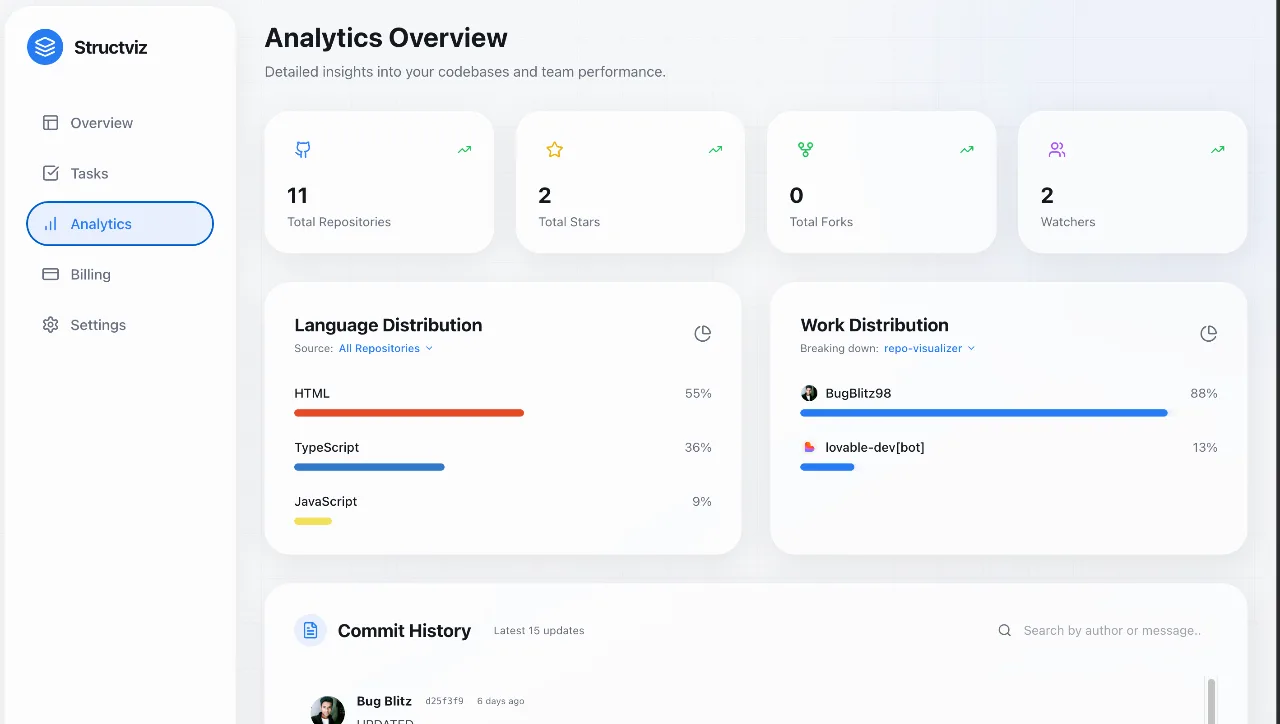Click the Total Stars label

(x=569, y=222)
